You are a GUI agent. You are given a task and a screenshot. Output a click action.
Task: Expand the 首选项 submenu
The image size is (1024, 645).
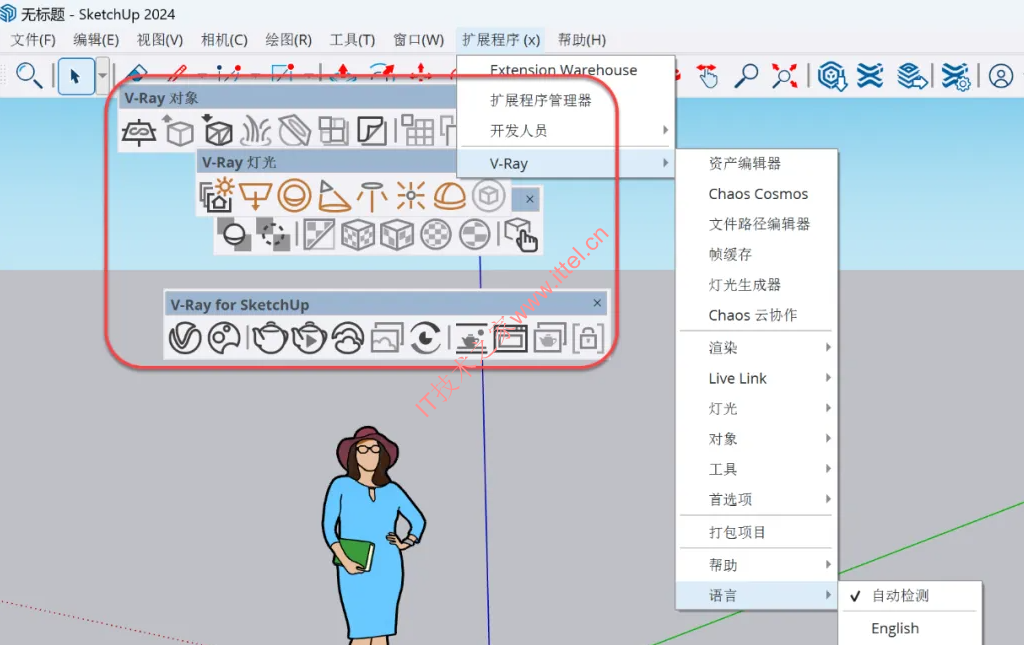(757, 499)
